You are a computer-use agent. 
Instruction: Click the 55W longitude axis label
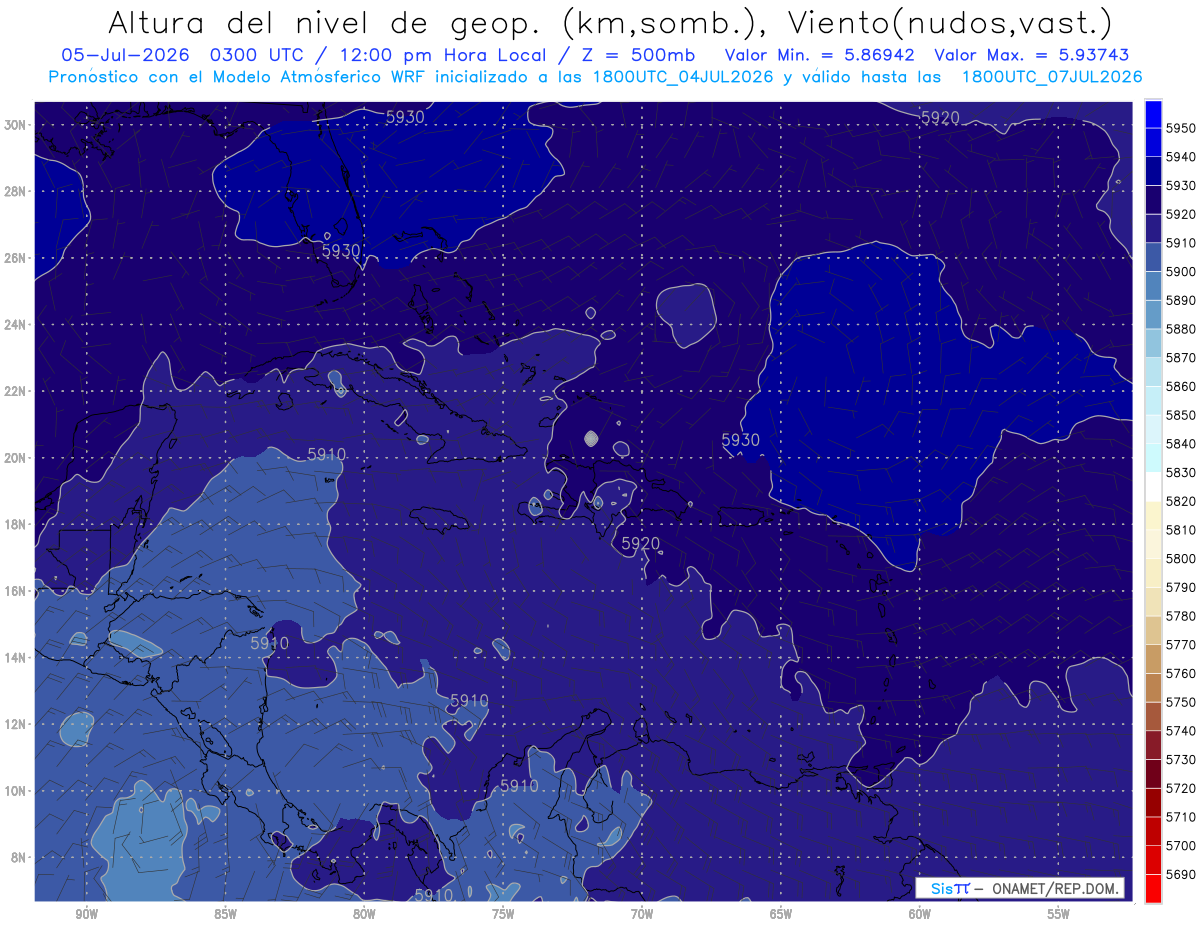(1058, 914)
